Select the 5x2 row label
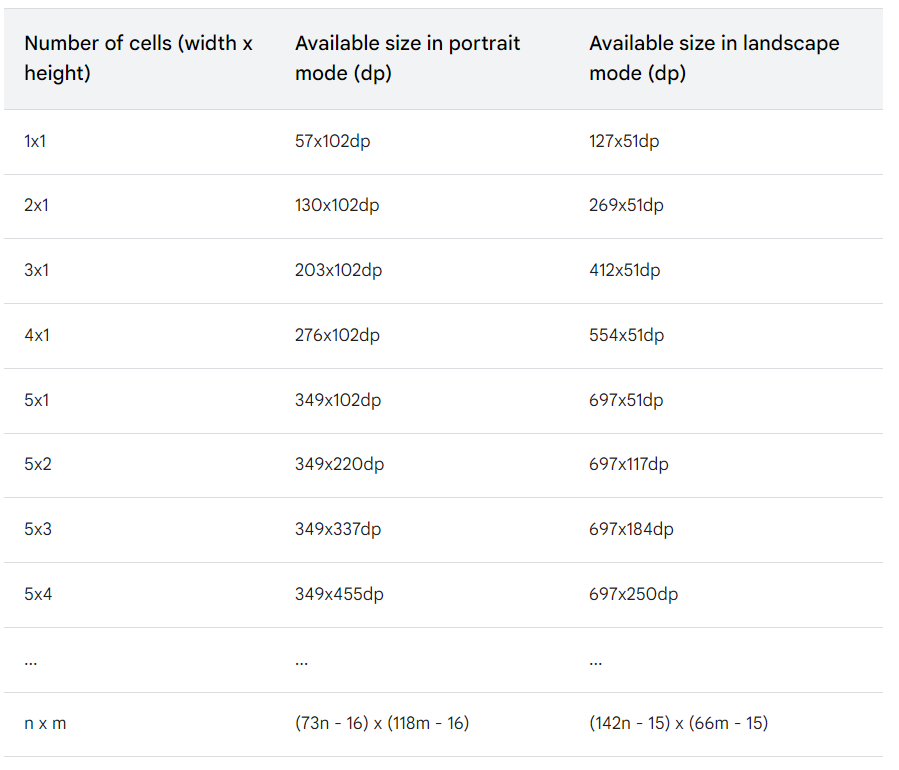The width and height of the screenshot is (899, 770). coord(37,465)
